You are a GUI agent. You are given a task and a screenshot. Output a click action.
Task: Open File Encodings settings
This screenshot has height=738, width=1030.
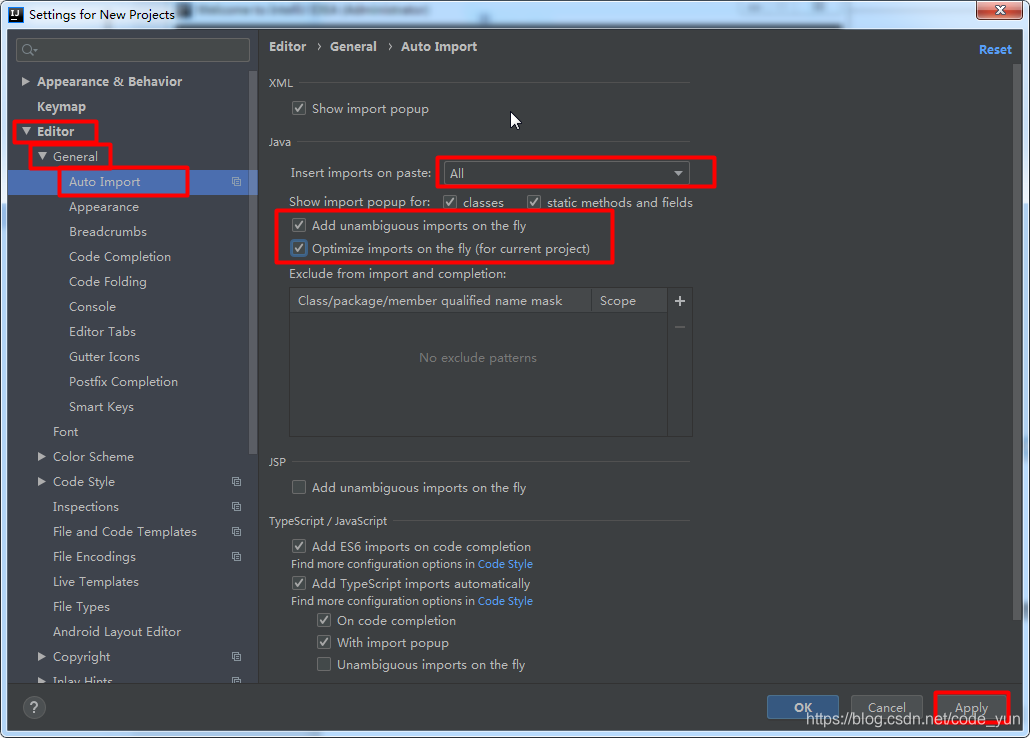click(x=94, y=557)
